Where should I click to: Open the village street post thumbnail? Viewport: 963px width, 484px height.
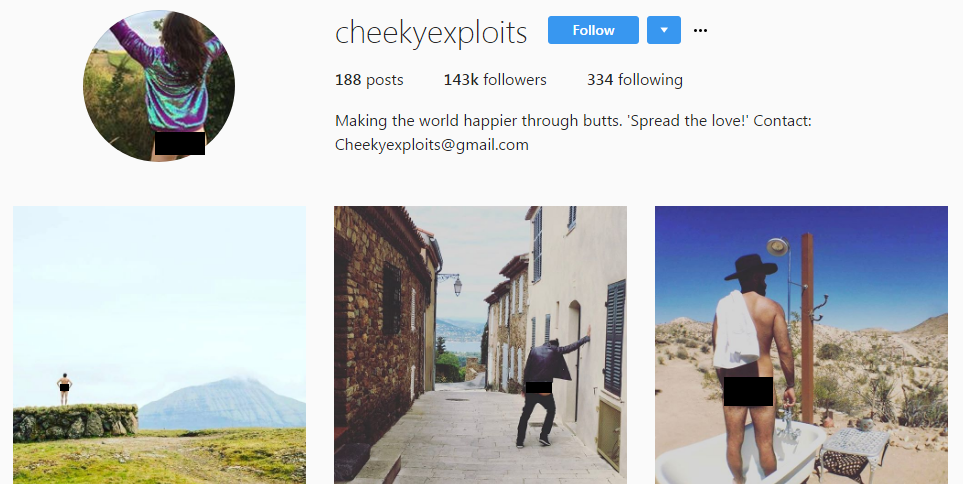click(480, 345)
